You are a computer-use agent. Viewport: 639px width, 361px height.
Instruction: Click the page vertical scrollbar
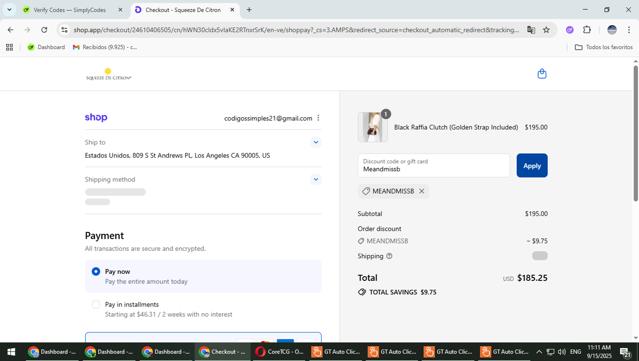click(x=635, y=133)
